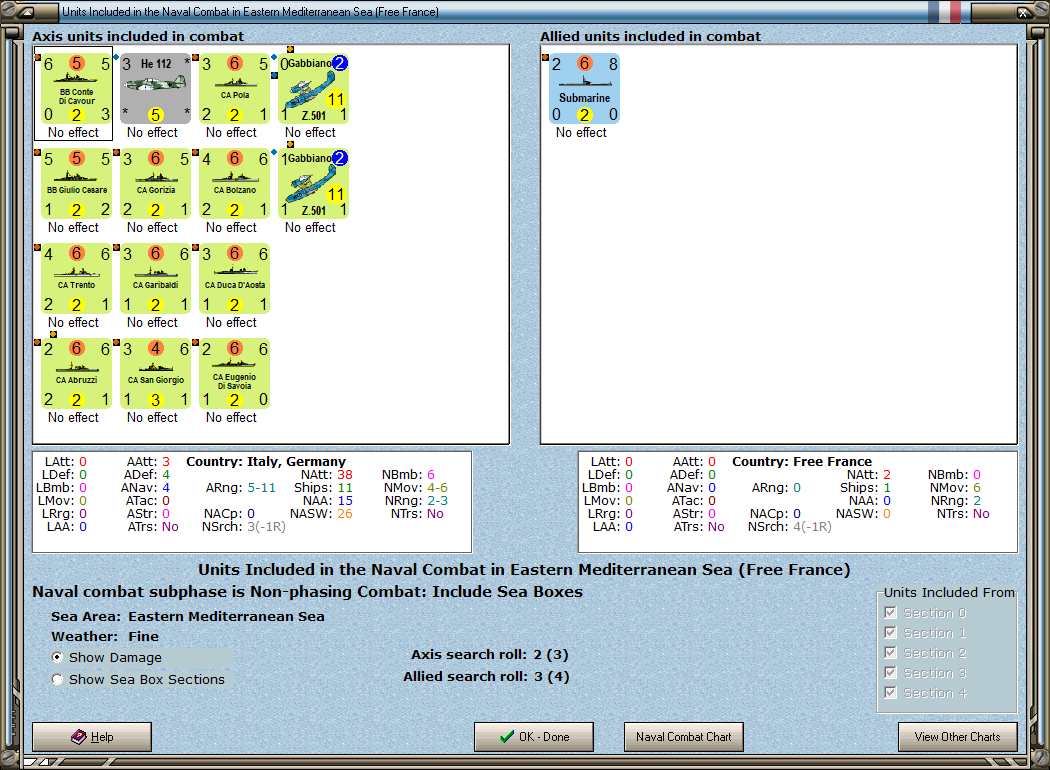Screen dimensions: 1050x770
Task: Click the Country: Italy, Germany label
Action: pyautogui.click(x=266, y=461)
